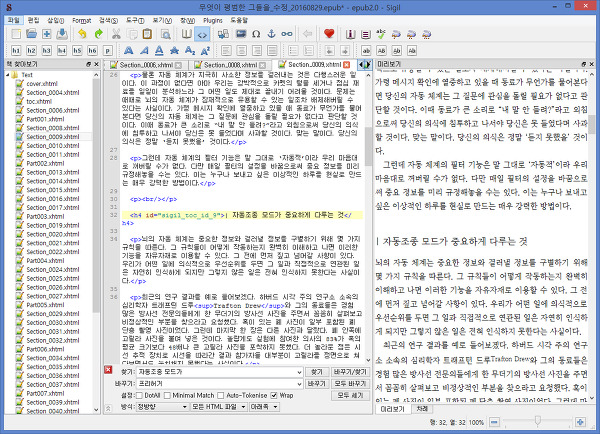
Task: Click the Open file folder icon
Action: [x=31, y=34]
